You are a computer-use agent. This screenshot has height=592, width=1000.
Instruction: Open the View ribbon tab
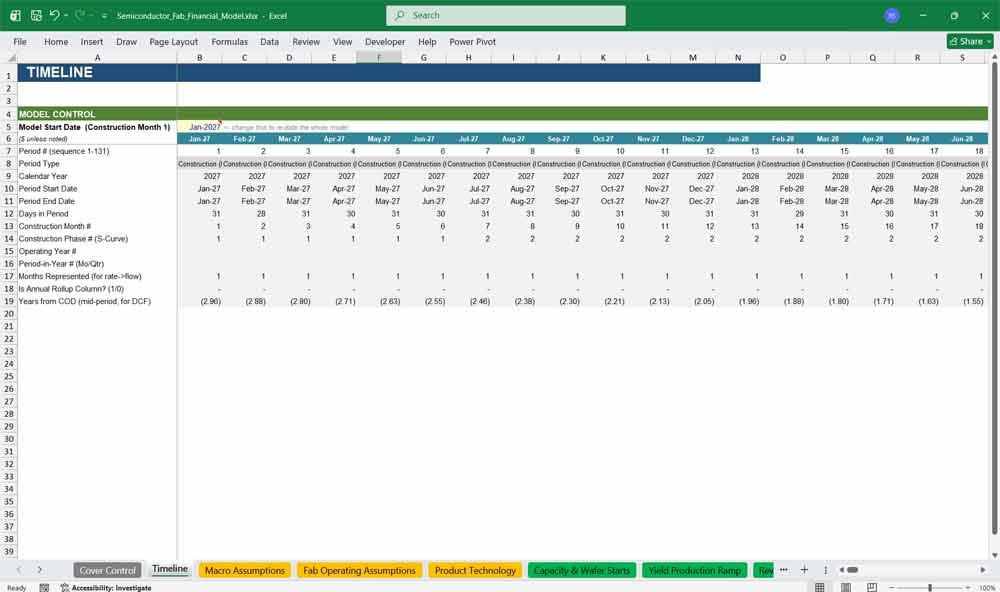pos(342,41)
